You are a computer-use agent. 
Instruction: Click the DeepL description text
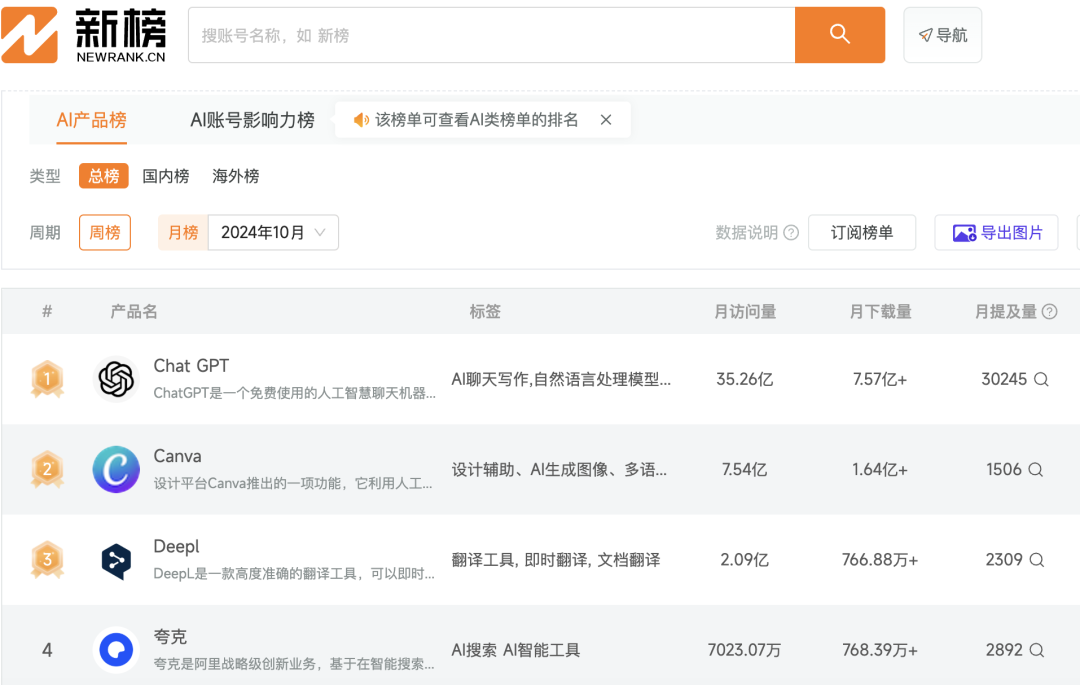(x=293, y=574)
